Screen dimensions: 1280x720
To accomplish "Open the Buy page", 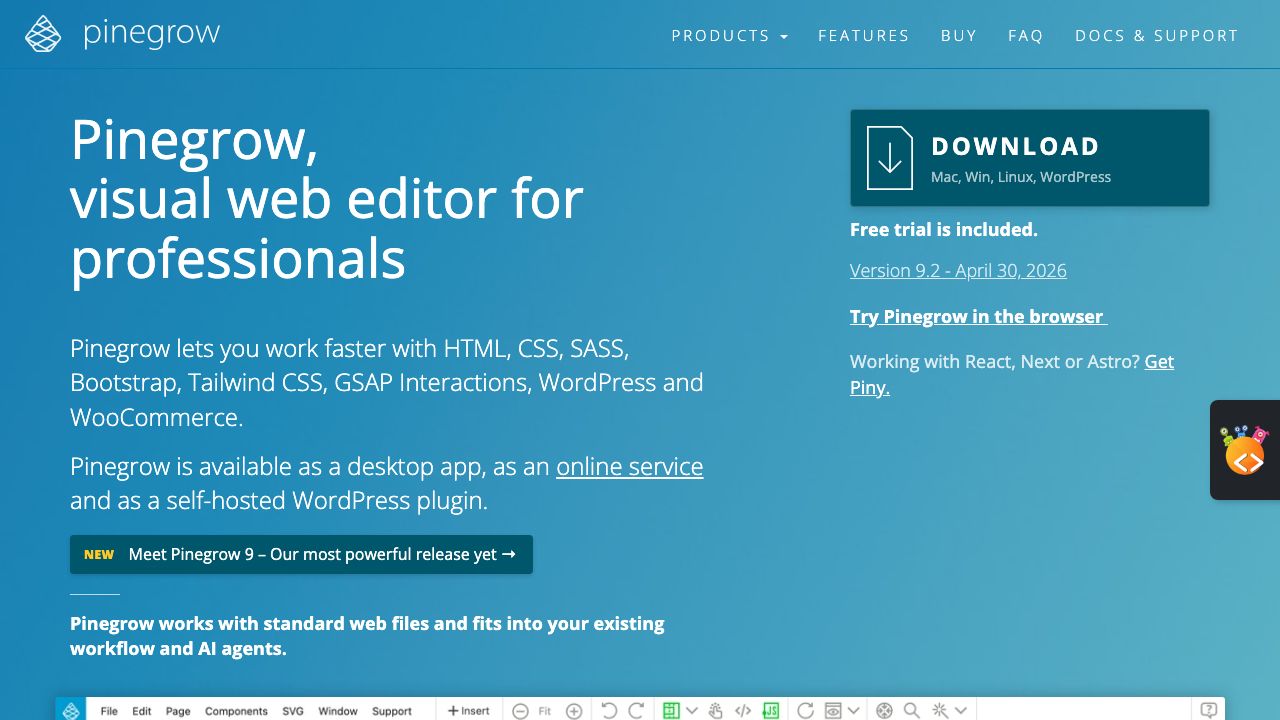I will coord(959,36).
